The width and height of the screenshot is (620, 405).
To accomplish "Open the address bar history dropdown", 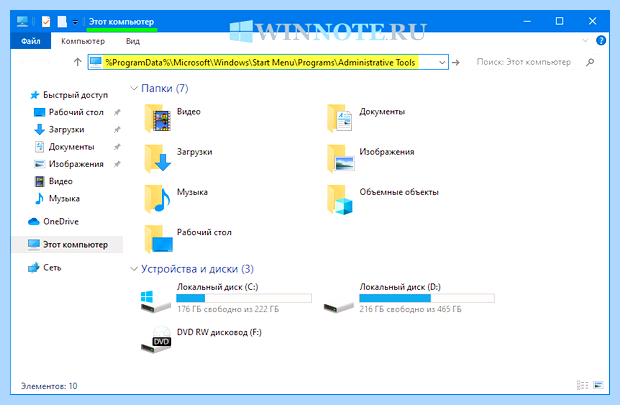I will (x=442, y=62).
